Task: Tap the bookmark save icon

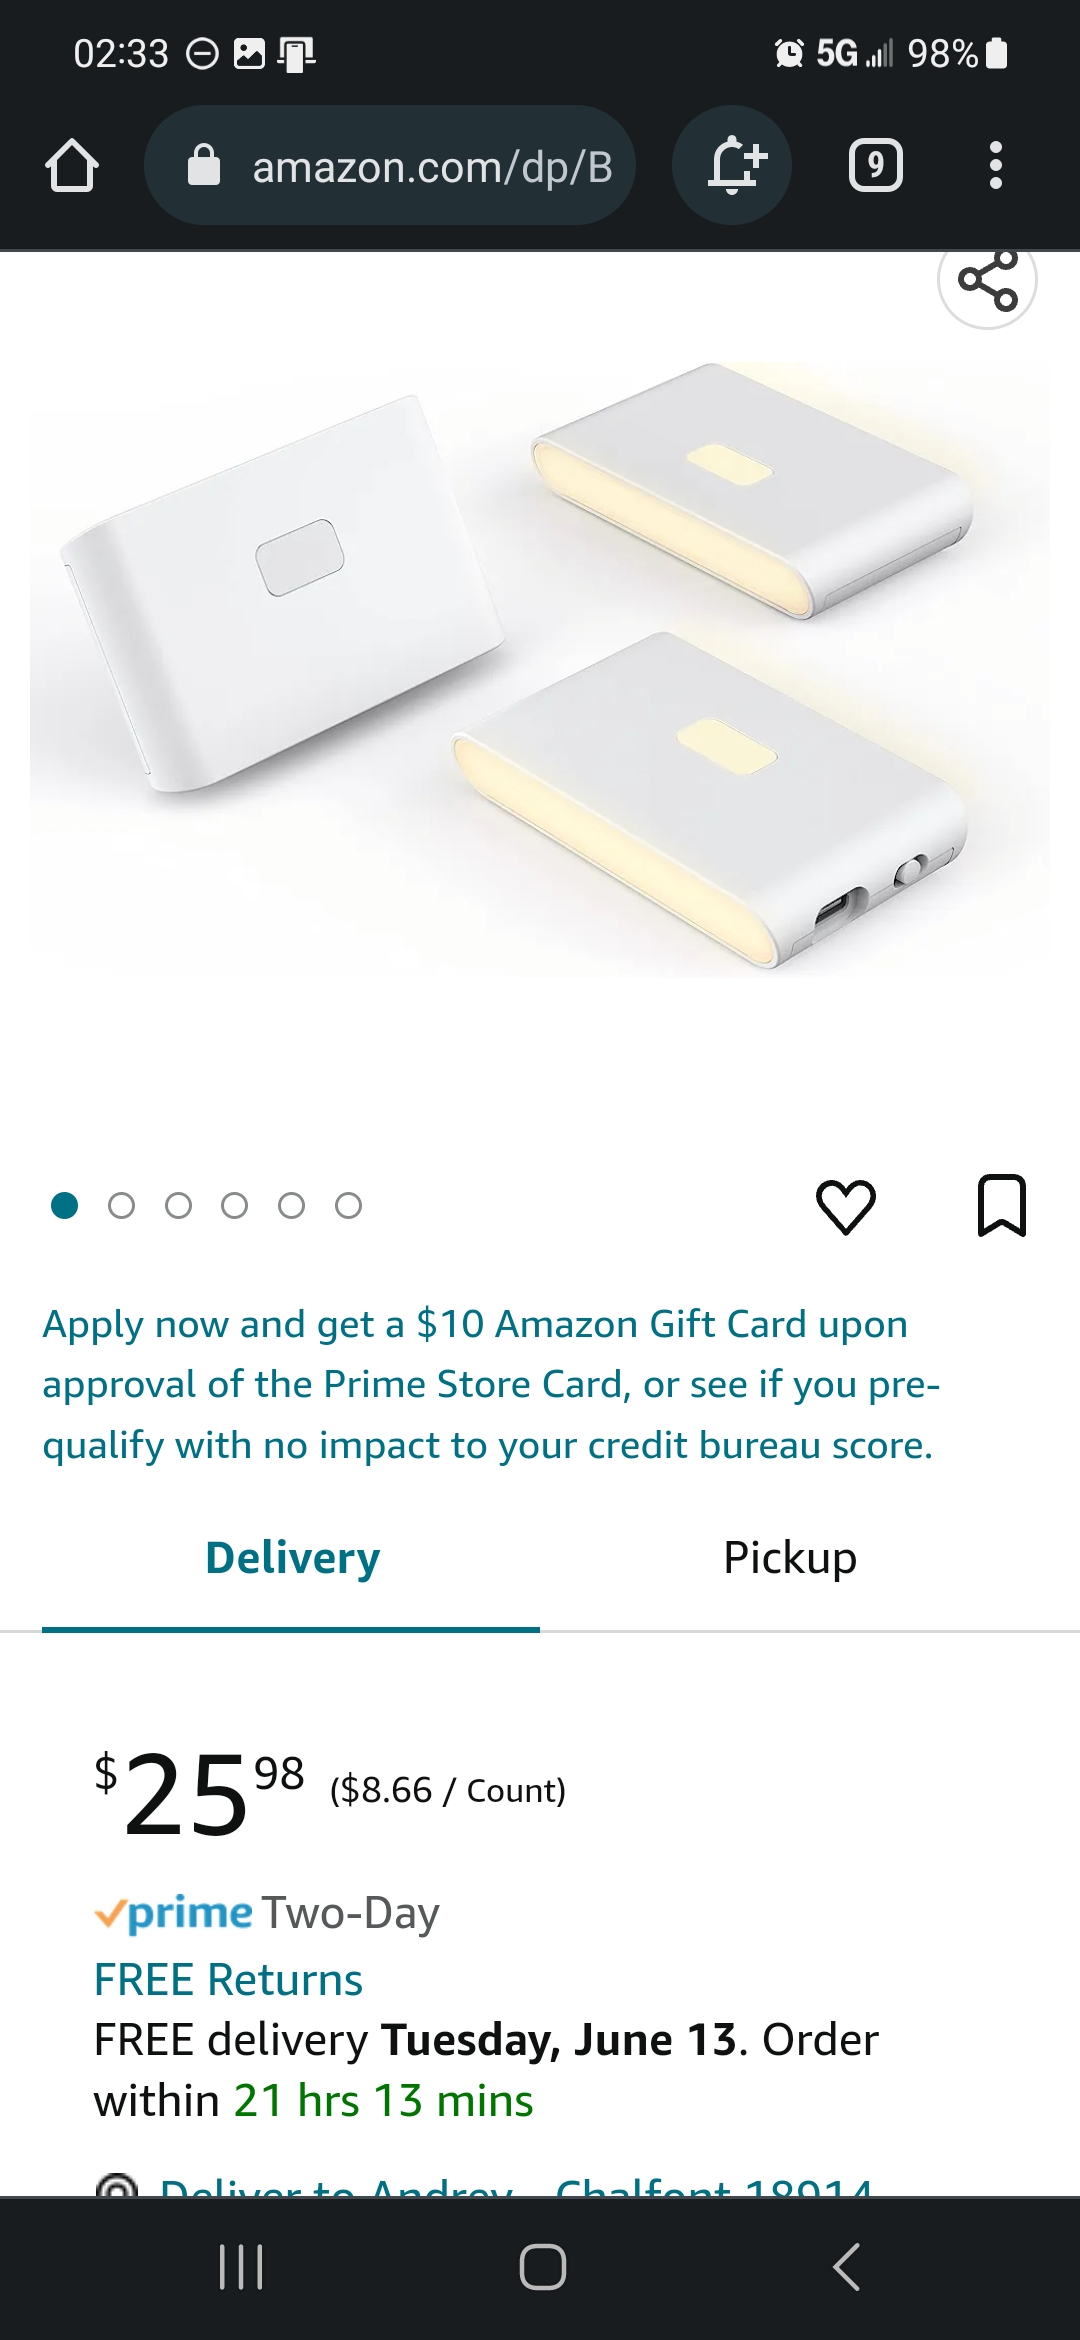Action: point(1001,1206)
